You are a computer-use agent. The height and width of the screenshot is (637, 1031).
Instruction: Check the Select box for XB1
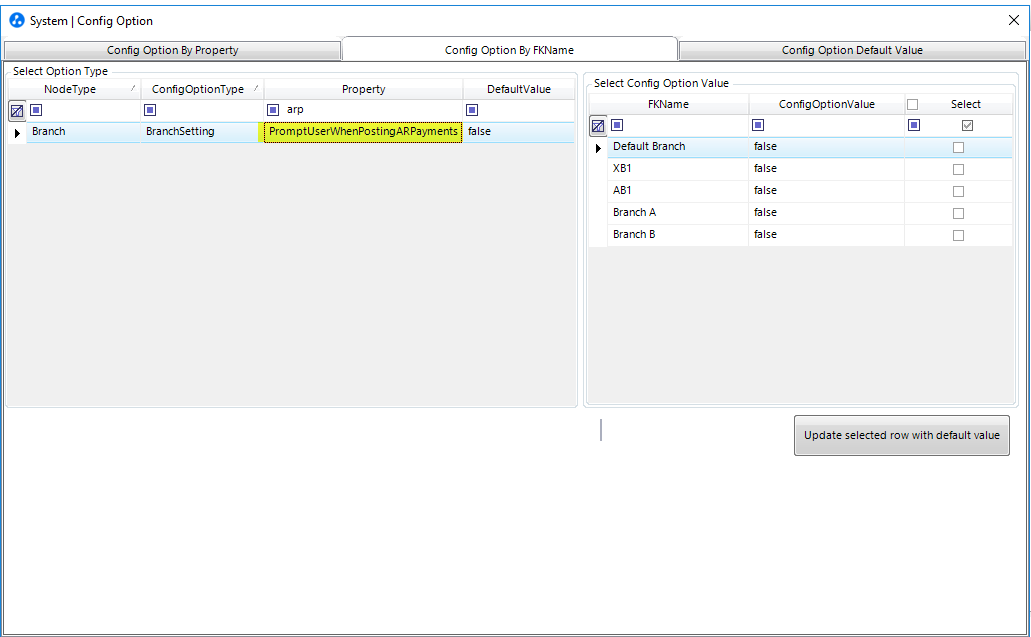[959, 170]
